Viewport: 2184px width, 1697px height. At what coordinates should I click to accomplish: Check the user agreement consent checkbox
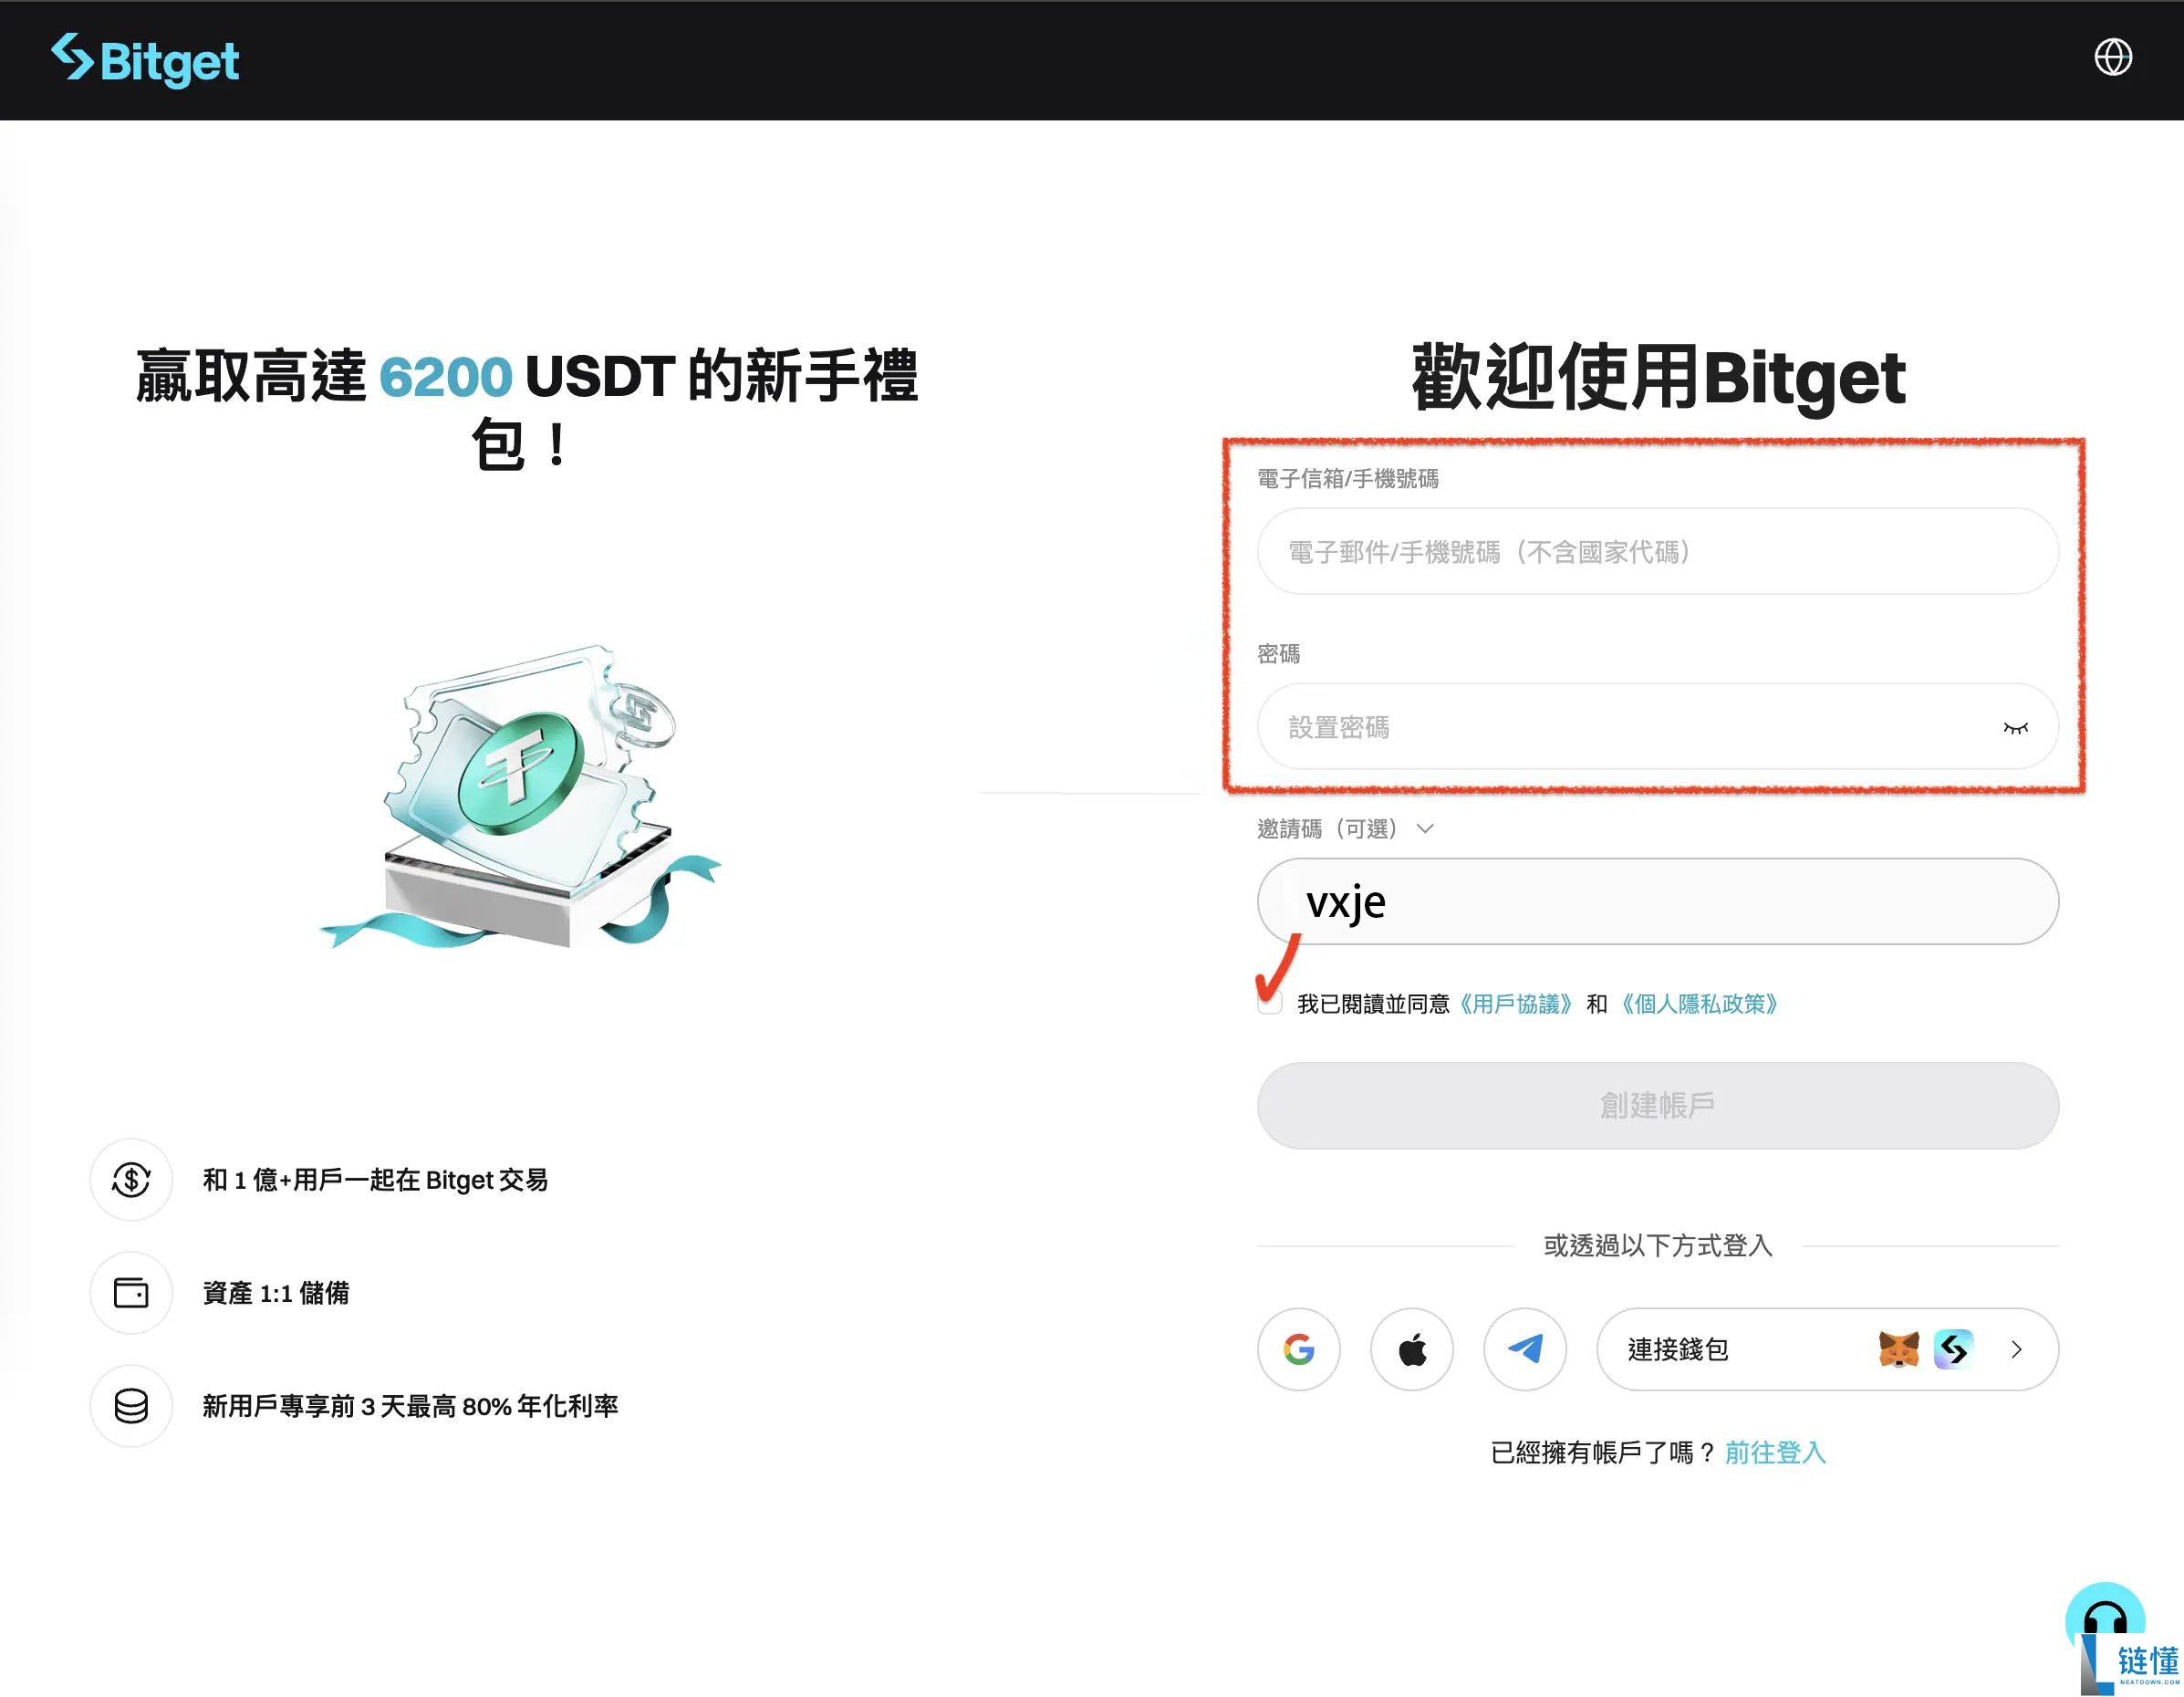click(x=1269, y=1003)
